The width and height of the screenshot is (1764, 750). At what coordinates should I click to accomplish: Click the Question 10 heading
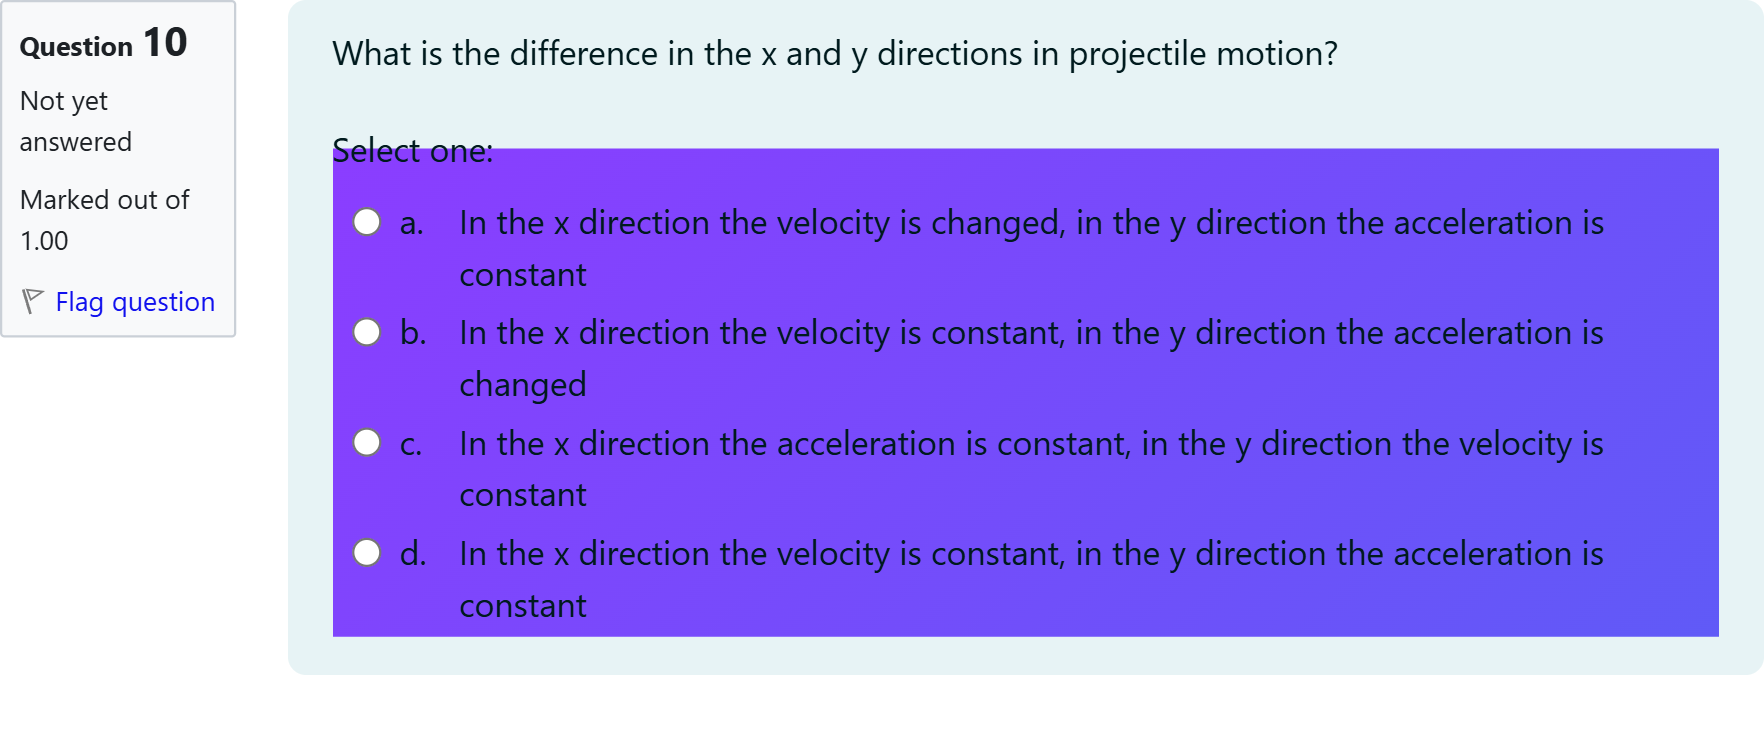103,42
